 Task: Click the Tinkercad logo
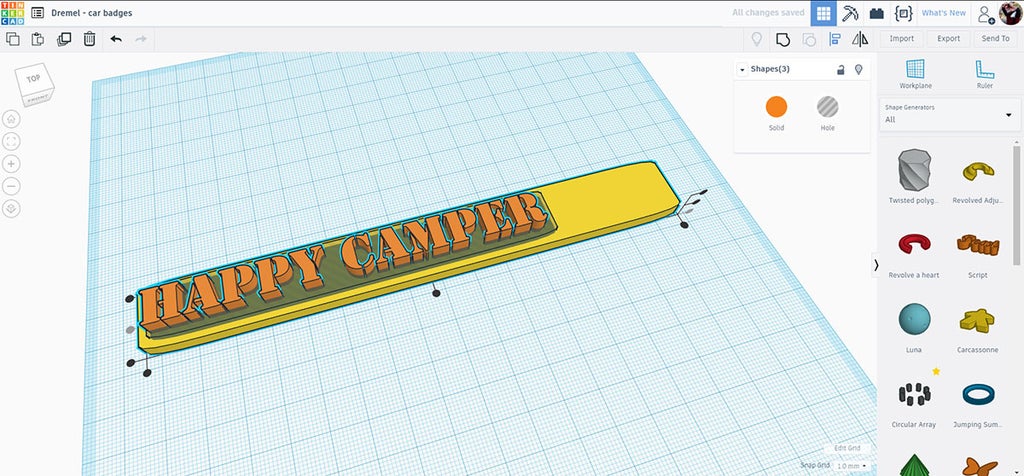point(12,13)
